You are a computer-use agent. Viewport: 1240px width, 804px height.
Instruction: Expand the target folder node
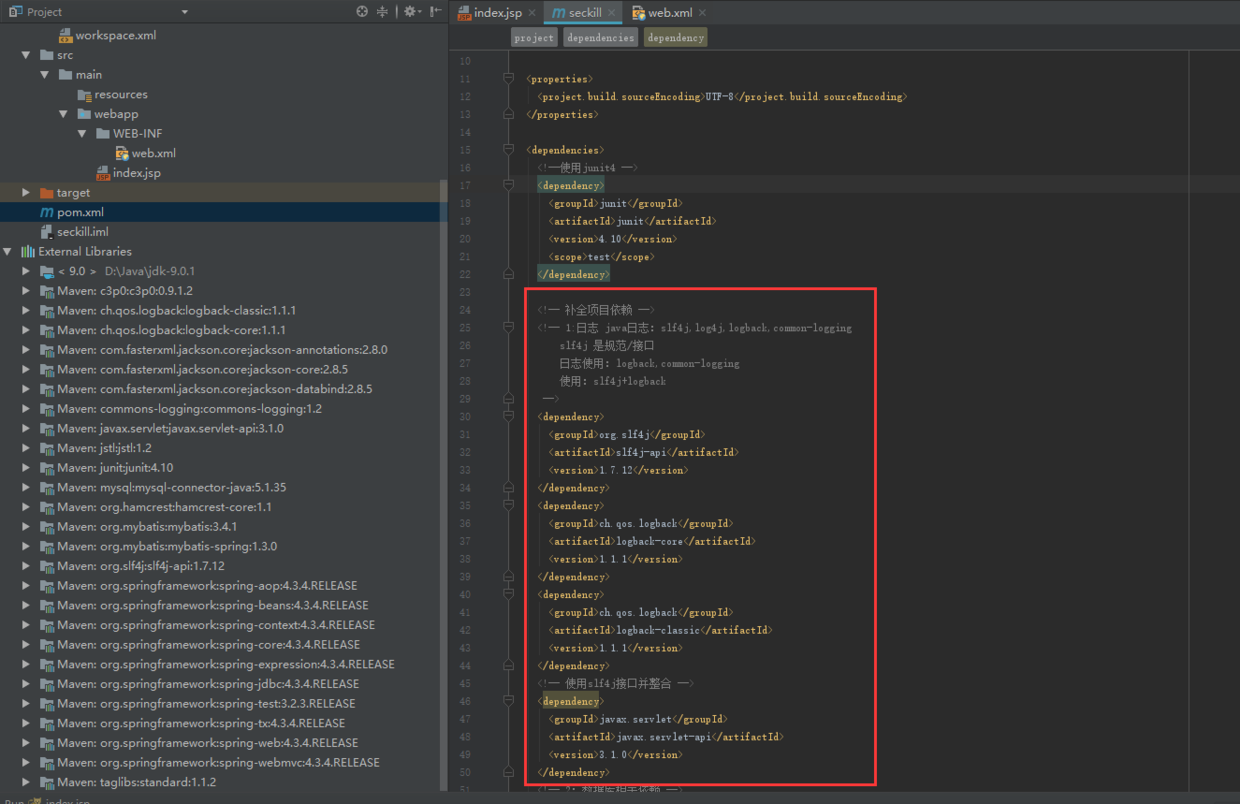(27, 193)
